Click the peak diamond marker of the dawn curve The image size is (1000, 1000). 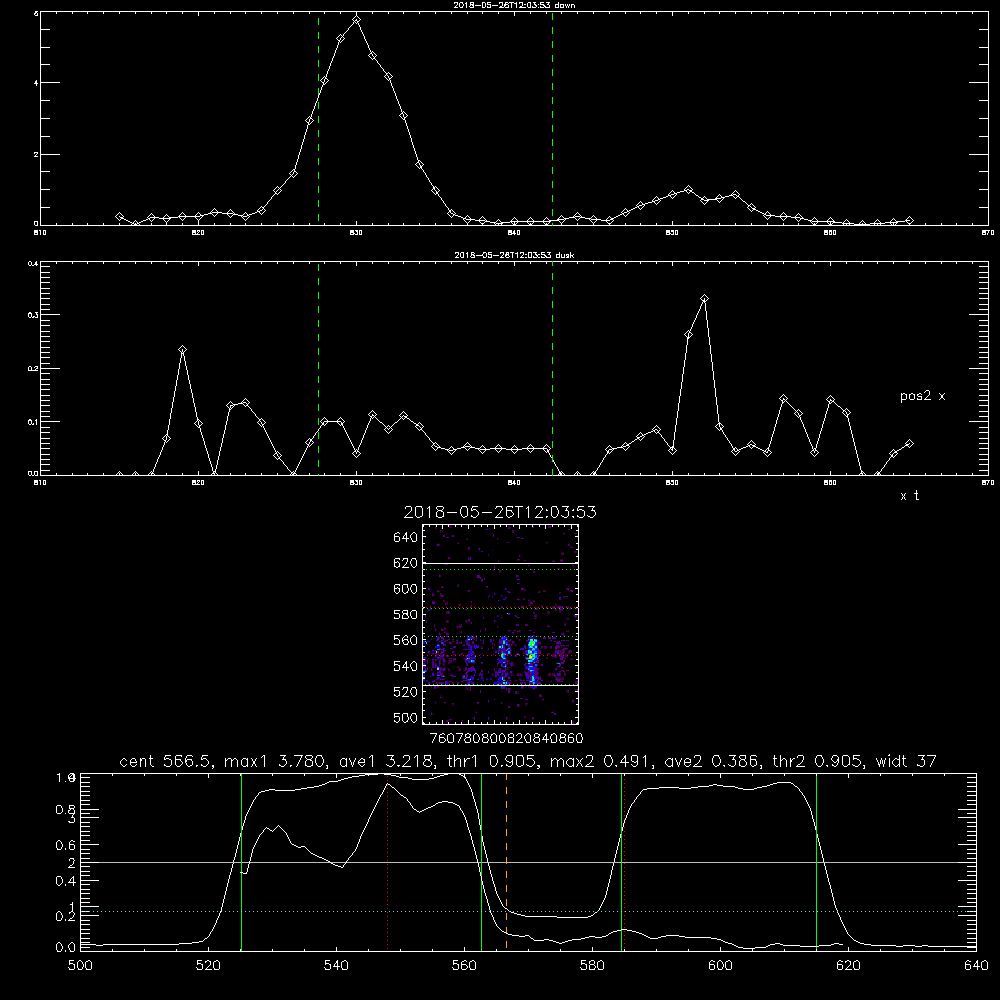(x=357, y=20)
